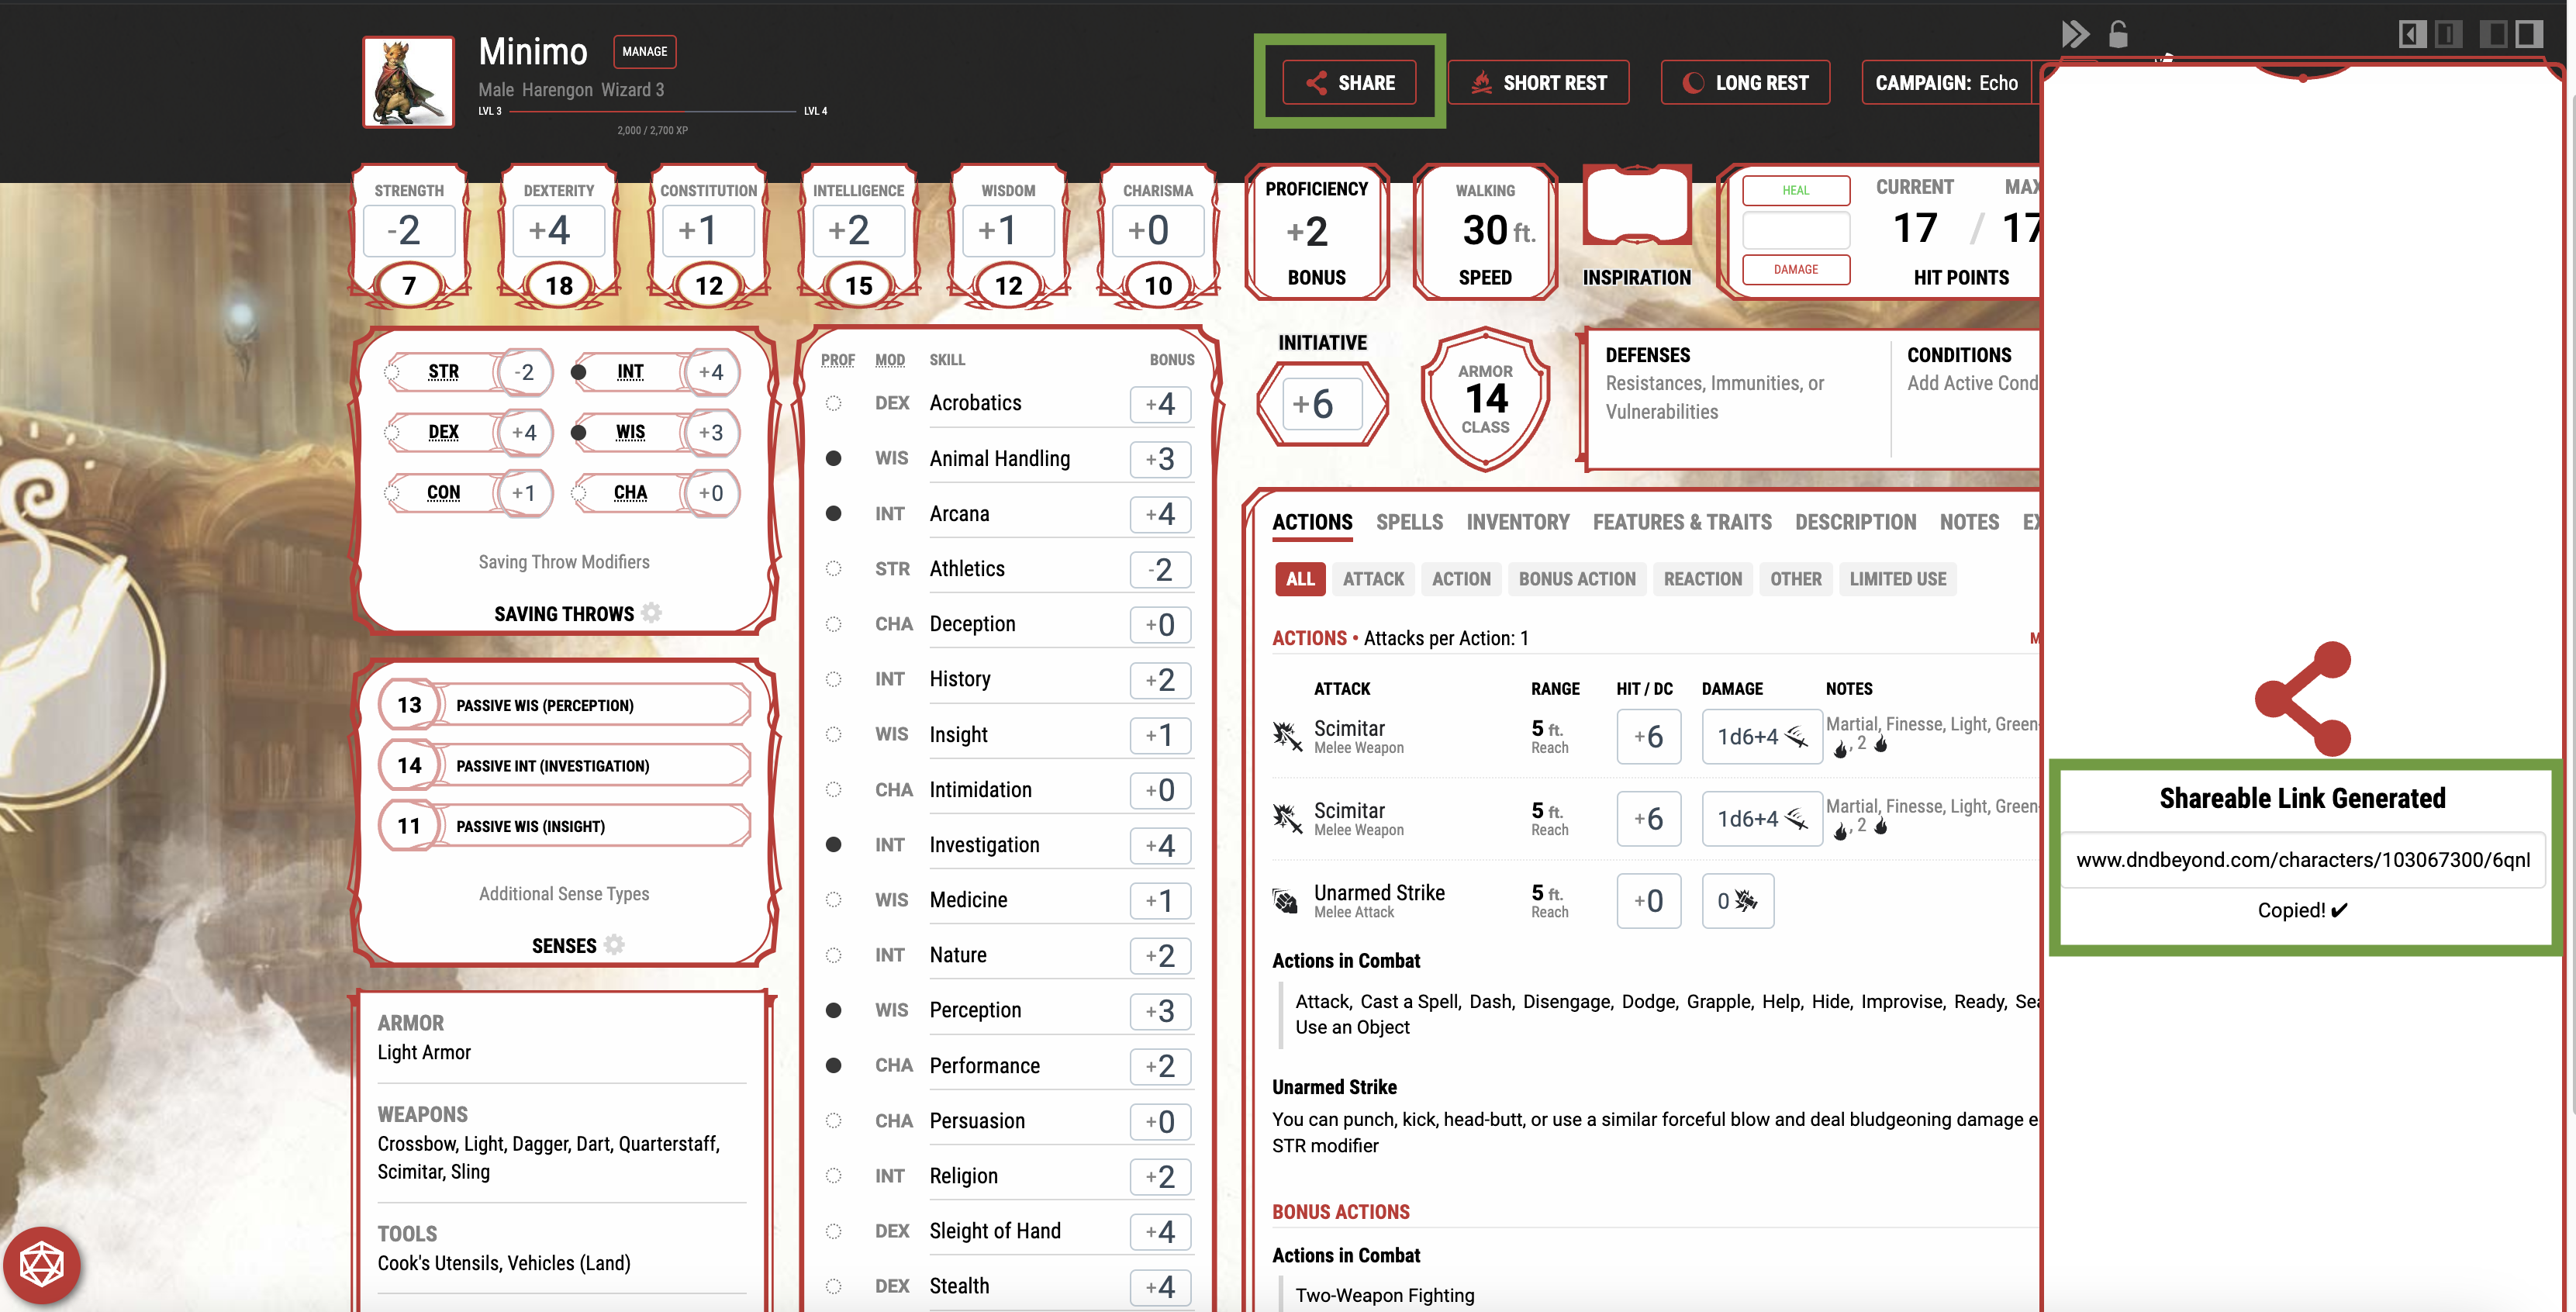Screen dimensions: 2576x1312
Task: Open the Short Rest dialog
Action: tap(1538, 82)
